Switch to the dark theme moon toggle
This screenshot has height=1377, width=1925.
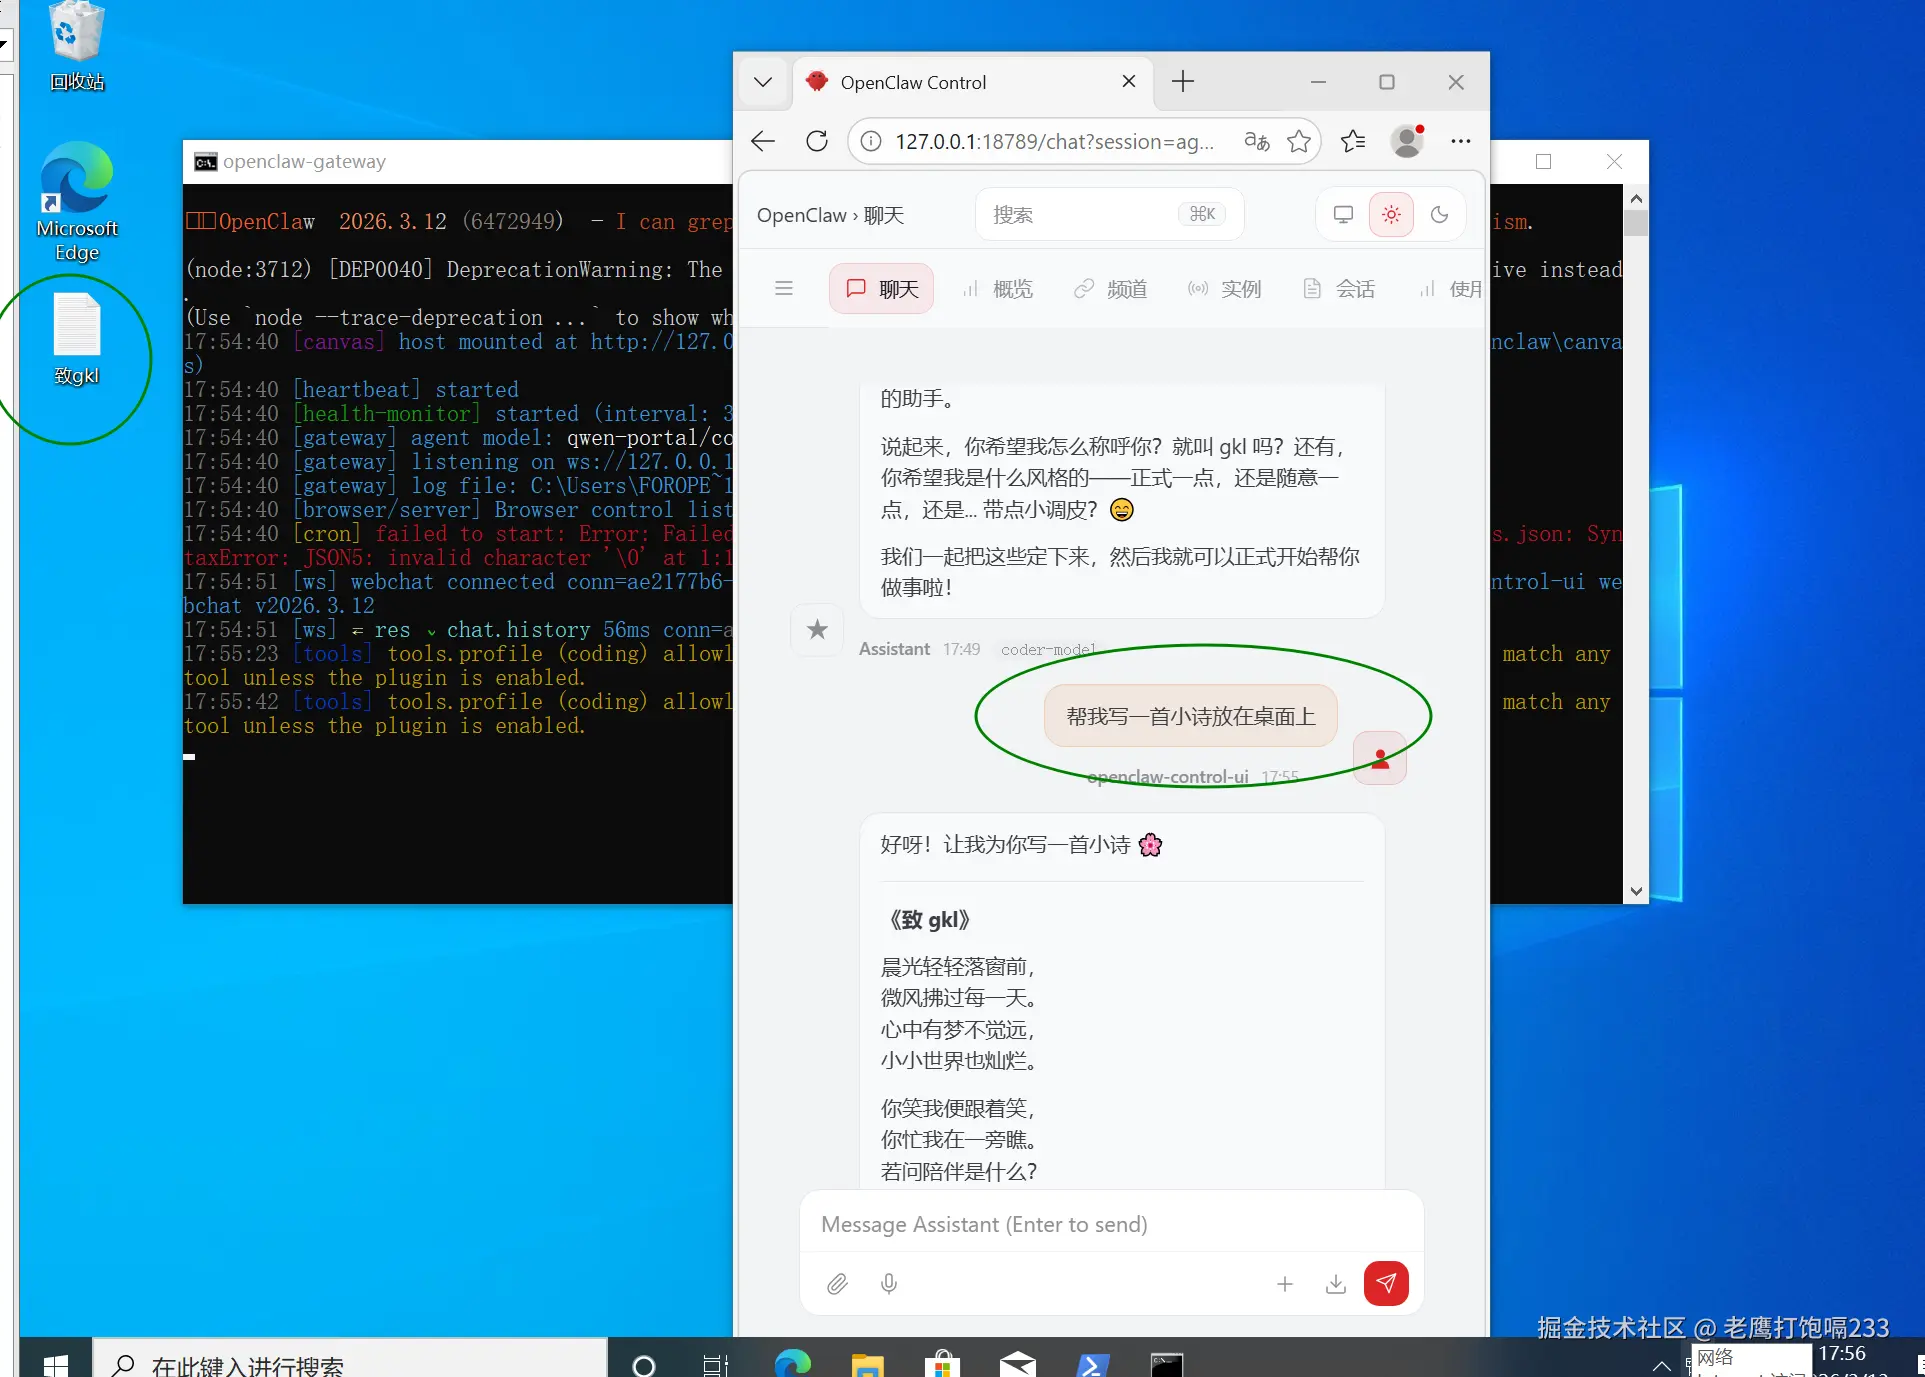tap(1439, 214)
